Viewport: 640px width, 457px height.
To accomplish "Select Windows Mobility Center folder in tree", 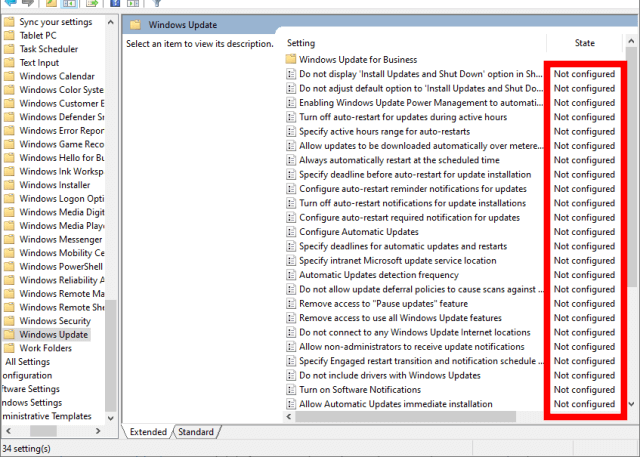I will pyautogui.click(x=62, y=253).
